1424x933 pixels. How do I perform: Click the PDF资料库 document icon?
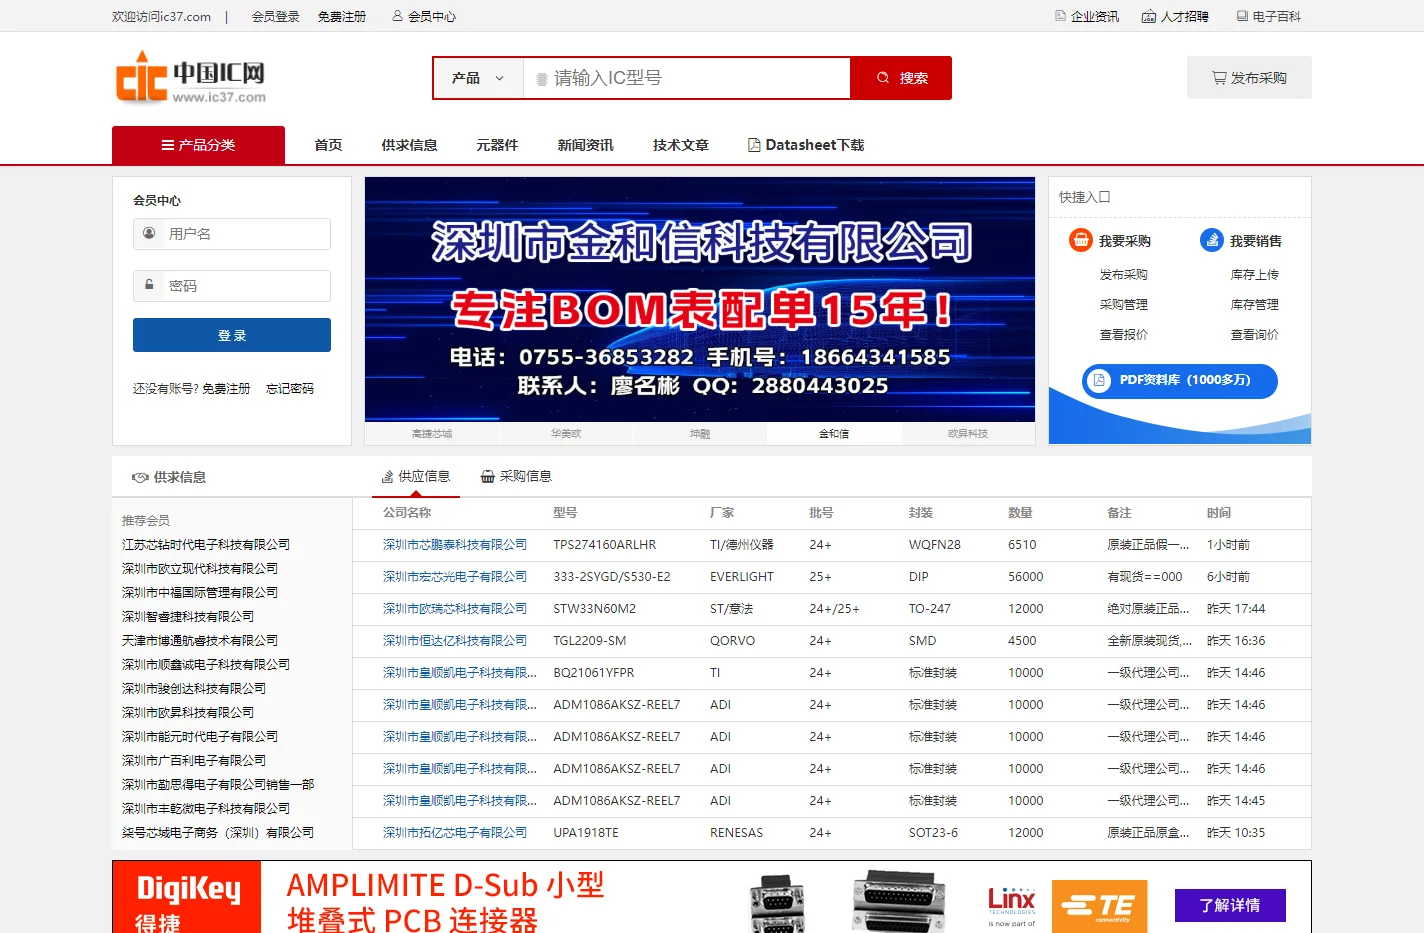[1099, 380]
